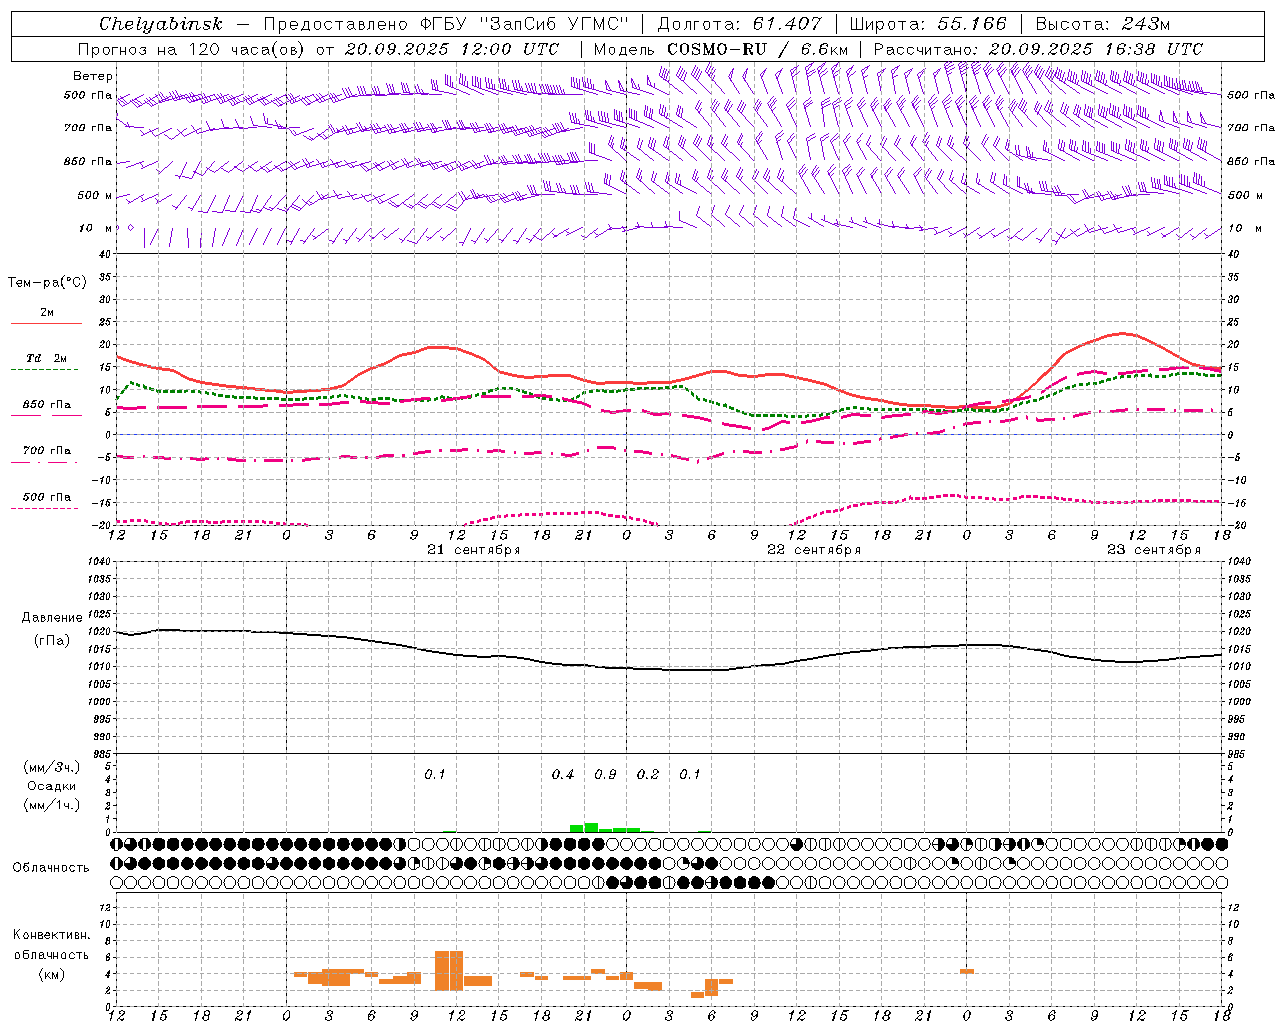Click the Конвективн. convective cloud label
The image size is (1280, 1024).
point(51,935)
